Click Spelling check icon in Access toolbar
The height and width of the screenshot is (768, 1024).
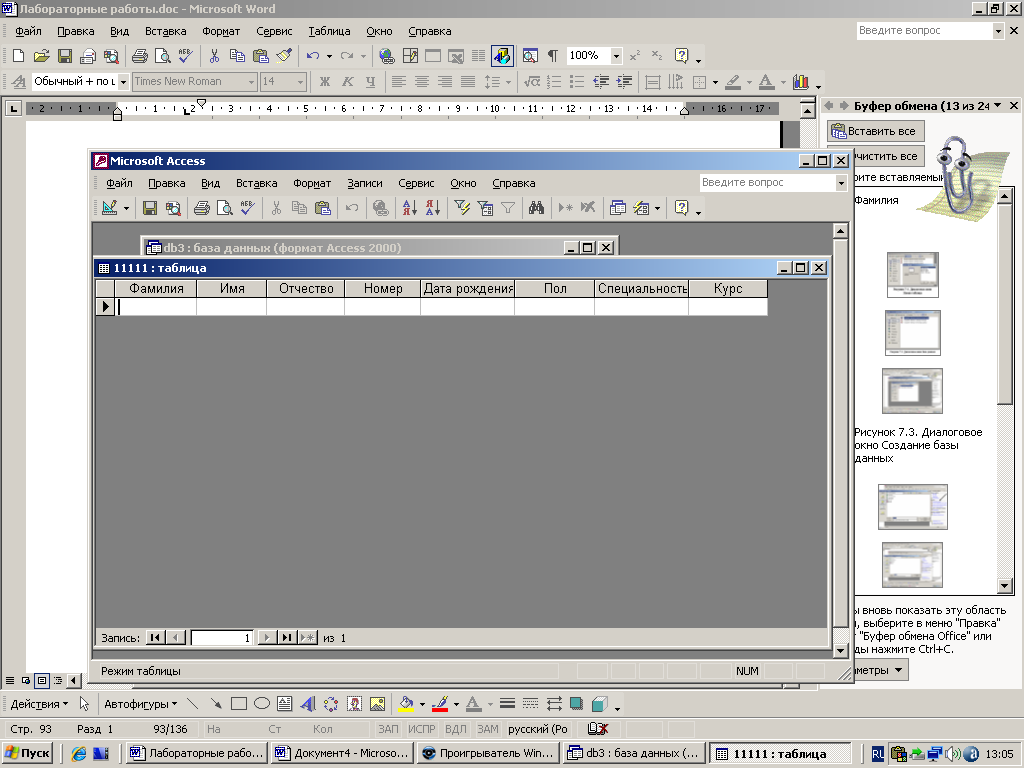[248, 208]
